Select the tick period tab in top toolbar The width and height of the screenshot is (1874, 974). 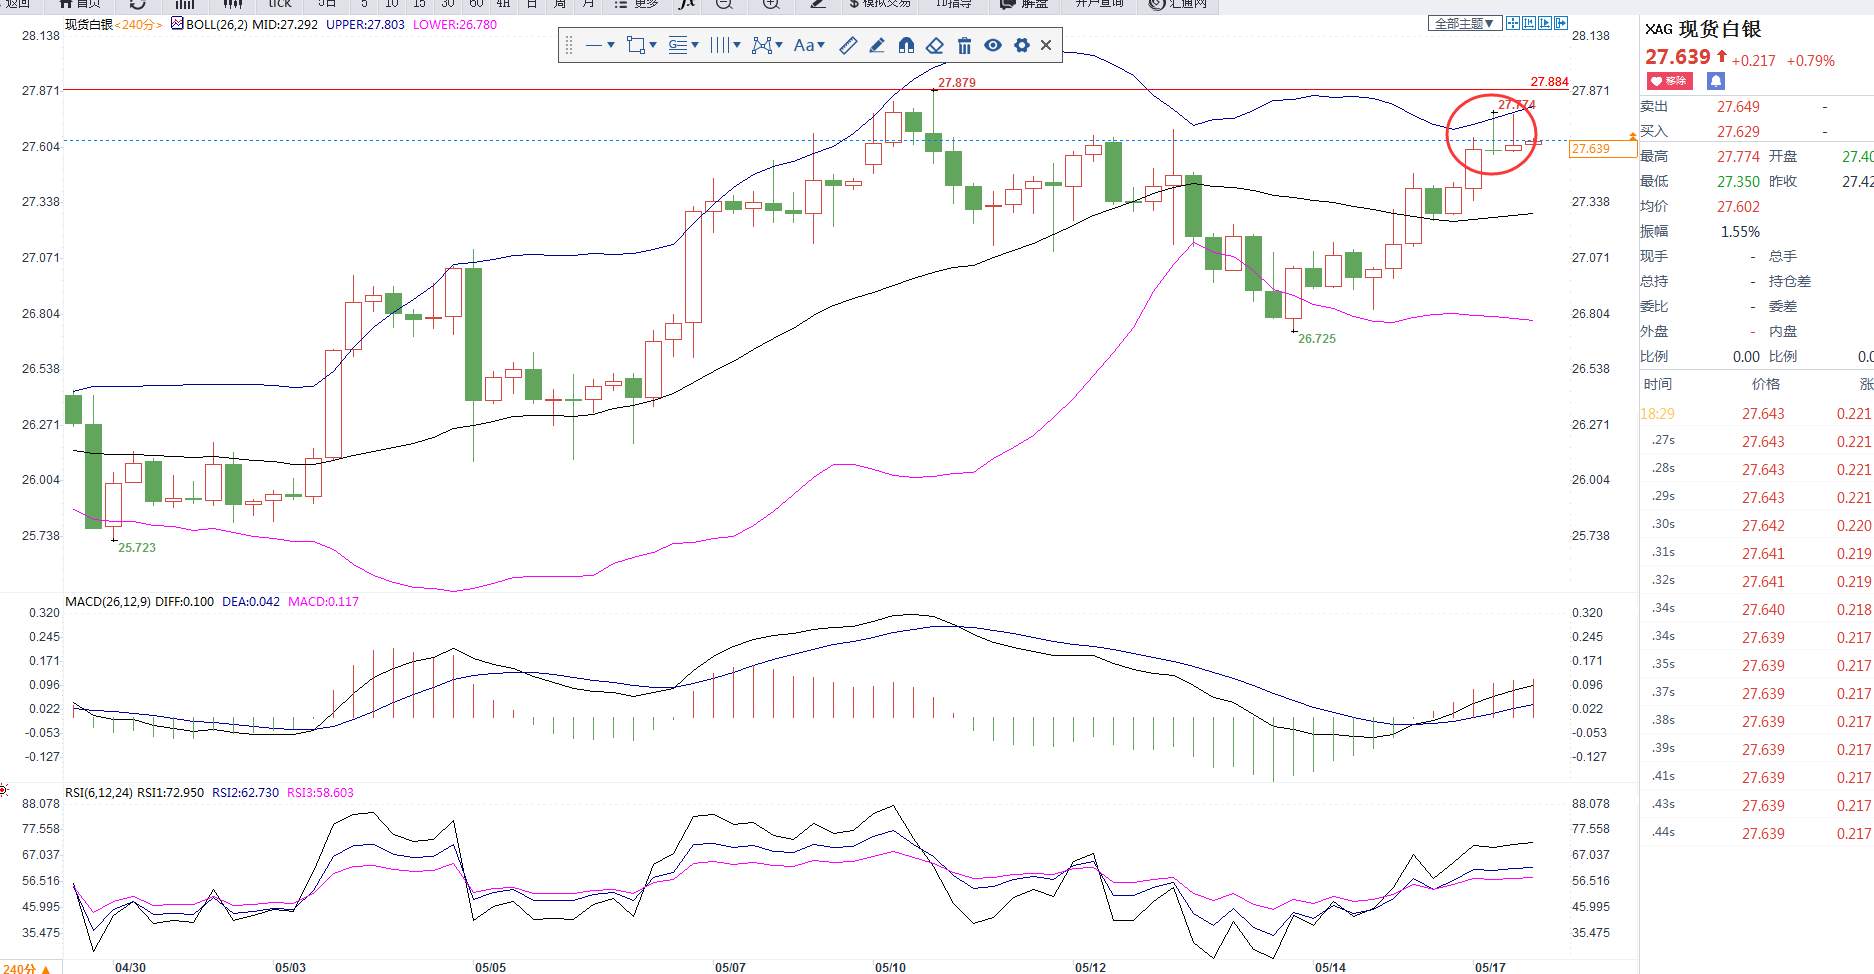[280, 4]
